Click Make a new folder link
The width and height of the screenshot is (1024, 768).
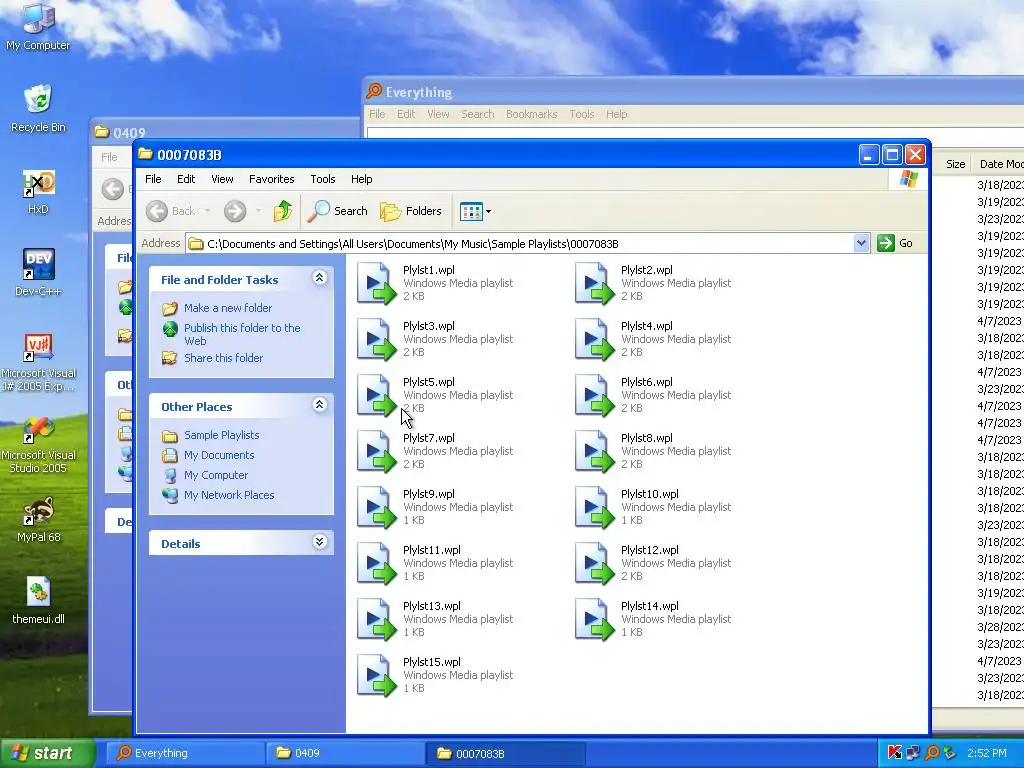228,308
